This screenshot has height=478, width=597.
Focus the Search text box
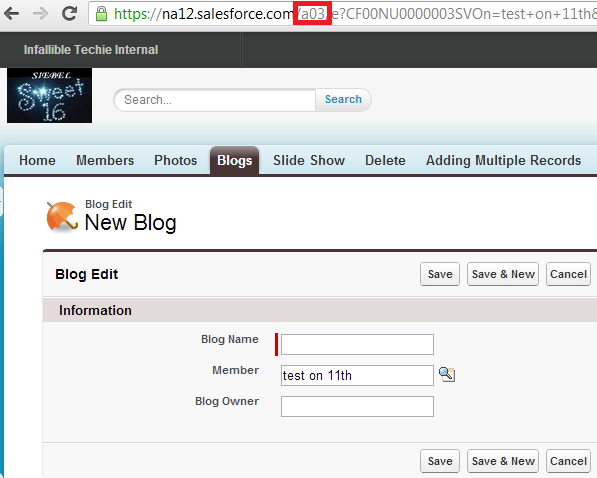(x=215, y=100)
